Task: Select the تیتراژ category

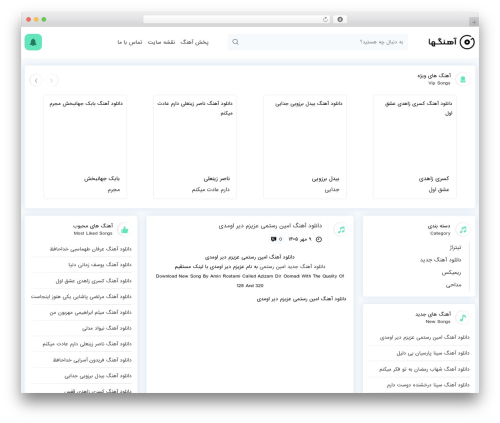Action: point(455,247)
